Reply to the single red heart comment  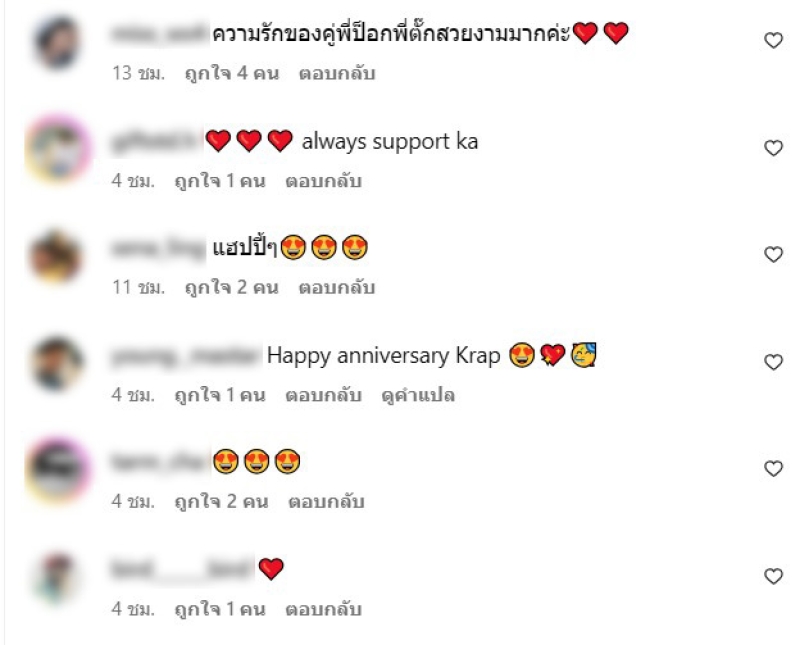pos(323,609)
